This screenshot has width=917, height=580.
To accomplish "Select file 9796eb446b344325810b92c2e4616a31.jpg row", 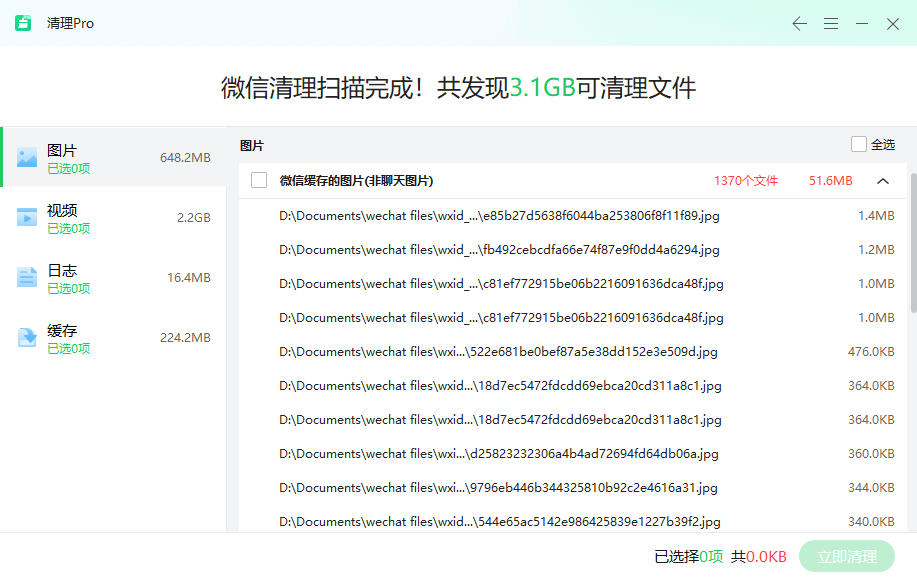I will click(575, 488).
